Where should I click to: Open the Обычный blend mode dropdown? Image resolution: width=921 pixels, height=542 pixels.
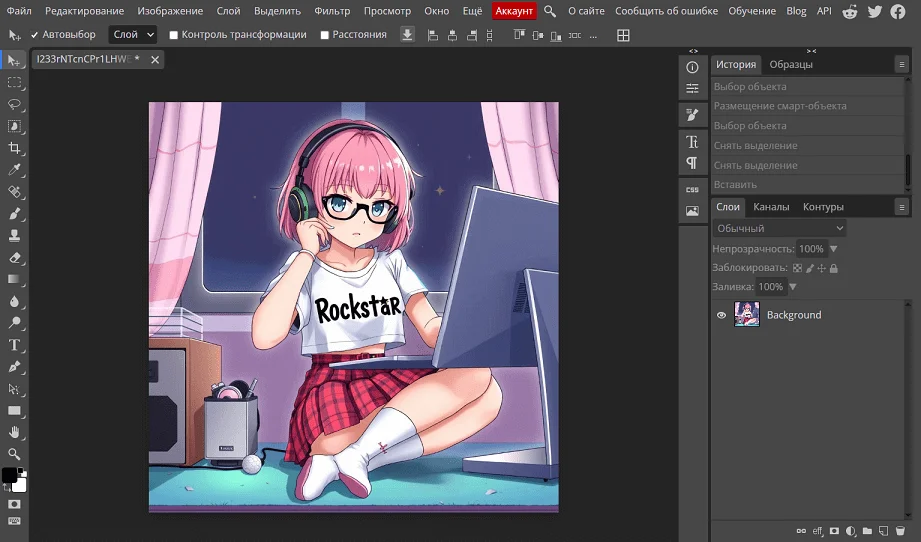779,229
